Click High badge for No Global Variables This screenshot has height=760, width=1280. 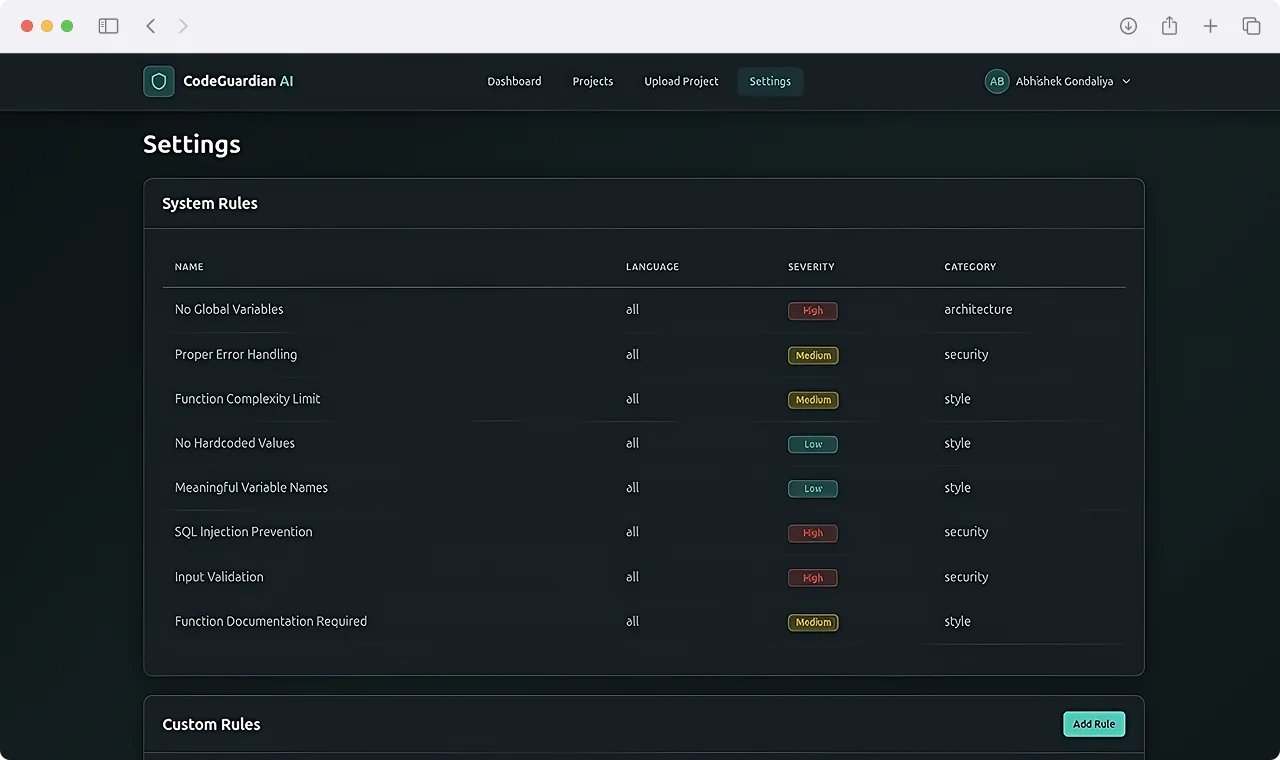[813, 311]
